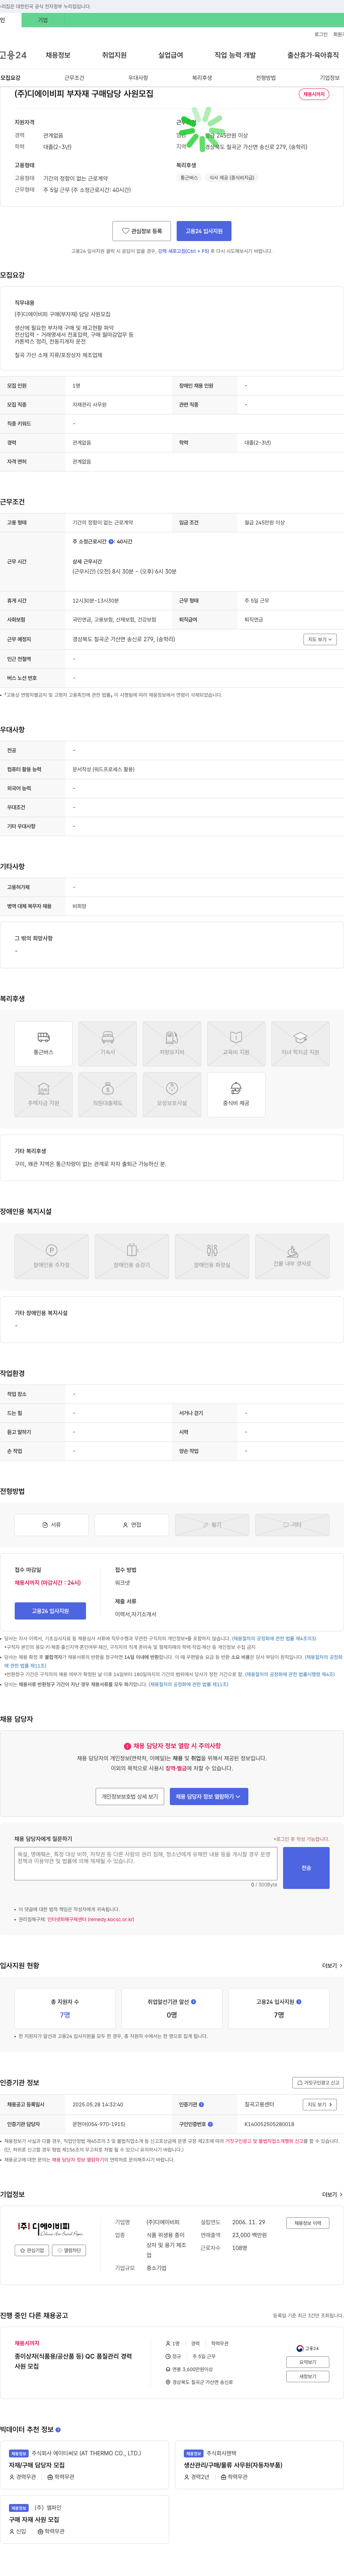Viewport: 344px width, 2576px height.
Task: Select the 장애인용 주차장 facility icon
Action: point(51,1256)
